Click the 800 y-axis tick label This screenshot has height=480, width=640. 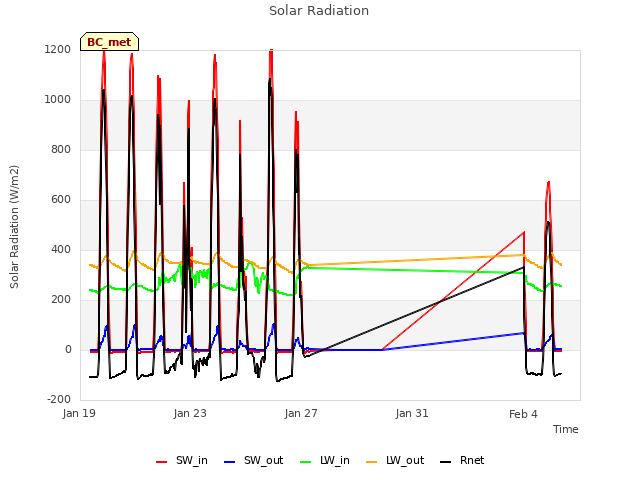point(61,150)
